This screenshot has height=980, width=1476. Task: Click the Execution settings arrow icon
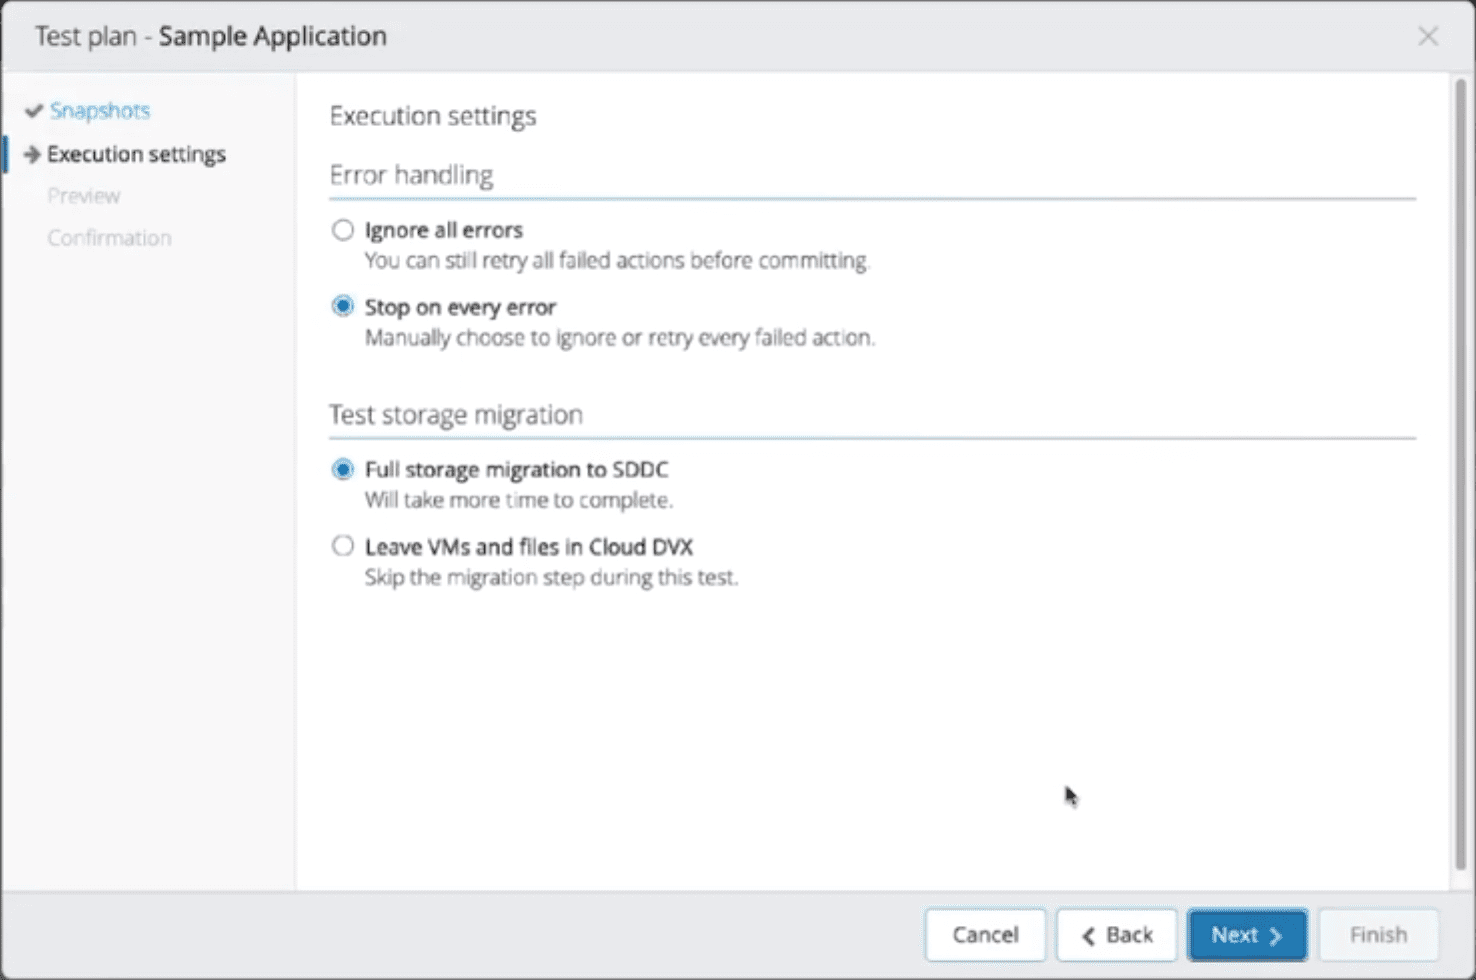[x=32, y=154]
